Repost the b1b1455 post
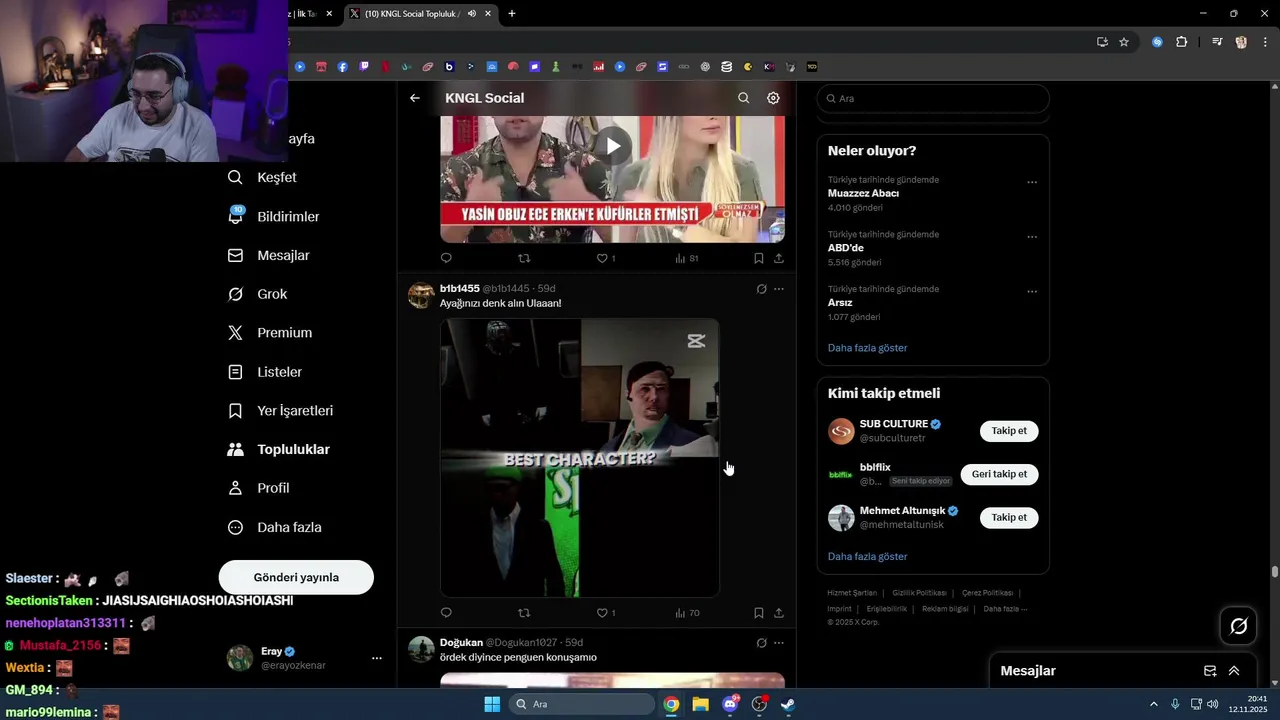 point(524,613)
